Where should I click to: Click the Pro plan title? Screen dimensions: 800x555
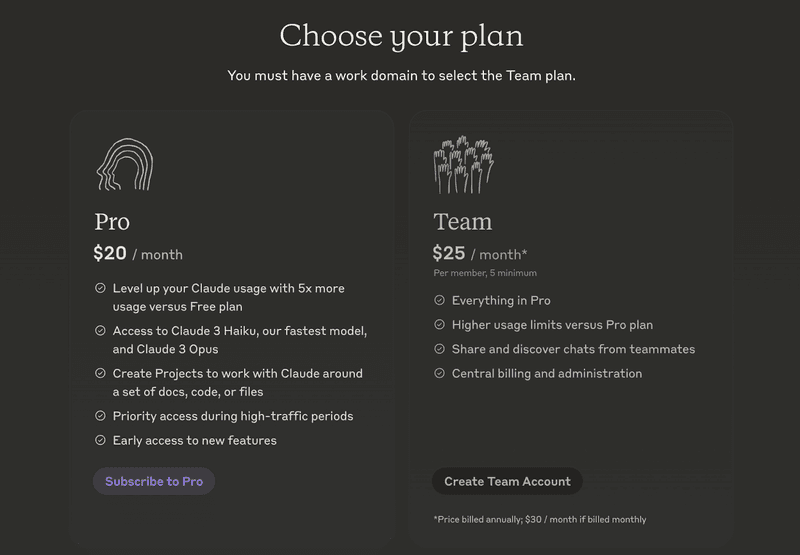pos(112,221)
